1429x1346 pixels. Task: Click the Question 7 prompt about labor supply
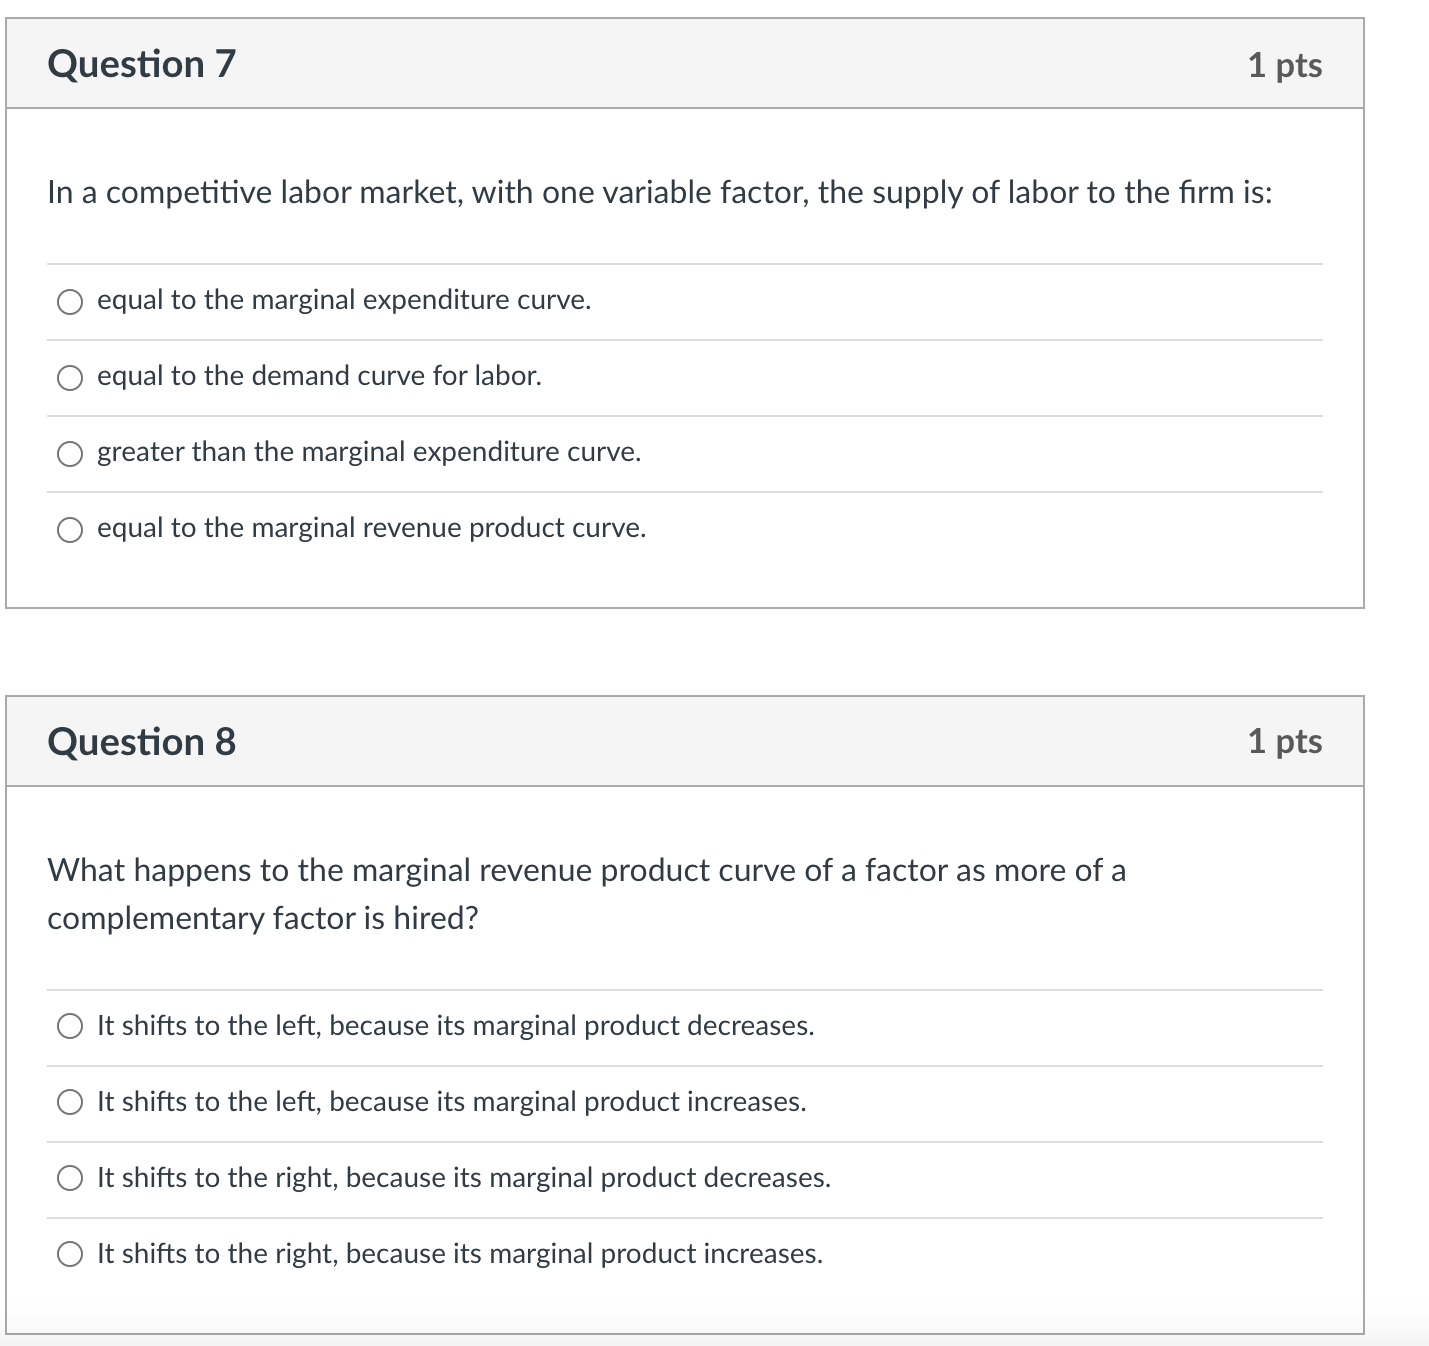point(660,192)
